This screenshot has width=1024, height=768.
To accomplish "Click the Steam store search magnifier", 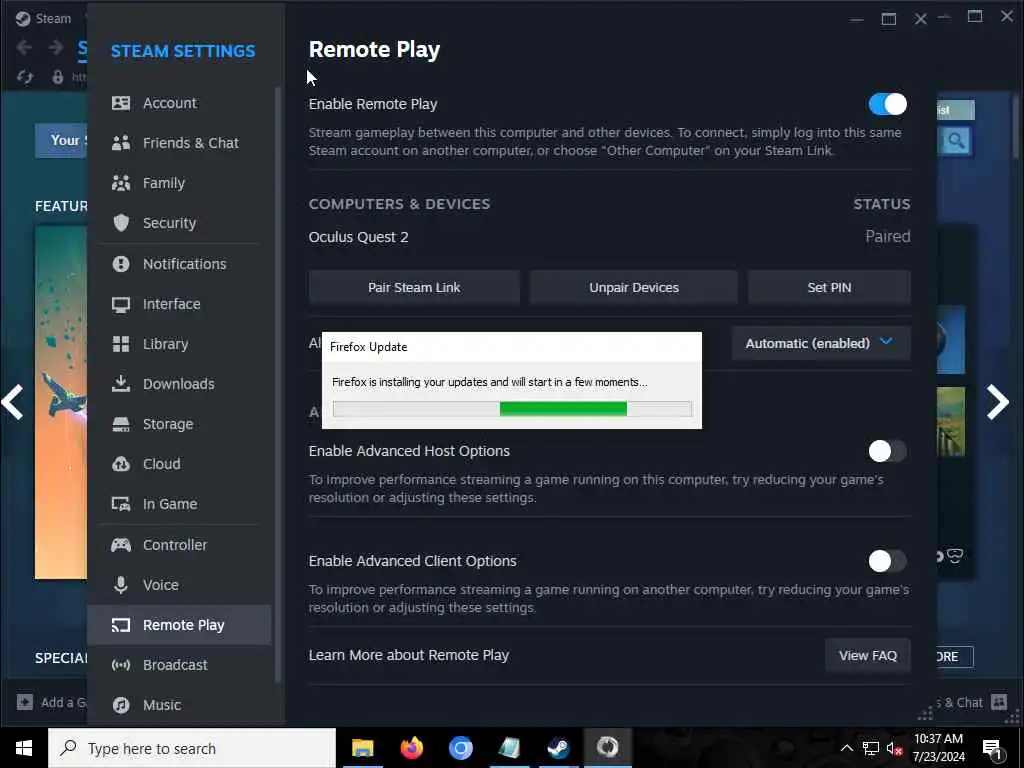I will [956, 140].
